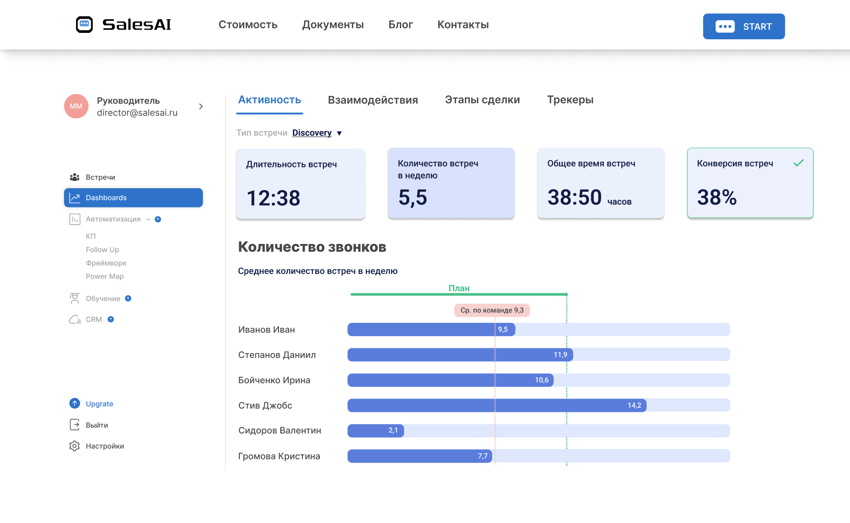Select the Длительность встреч metric card

(x=300, y=184)
